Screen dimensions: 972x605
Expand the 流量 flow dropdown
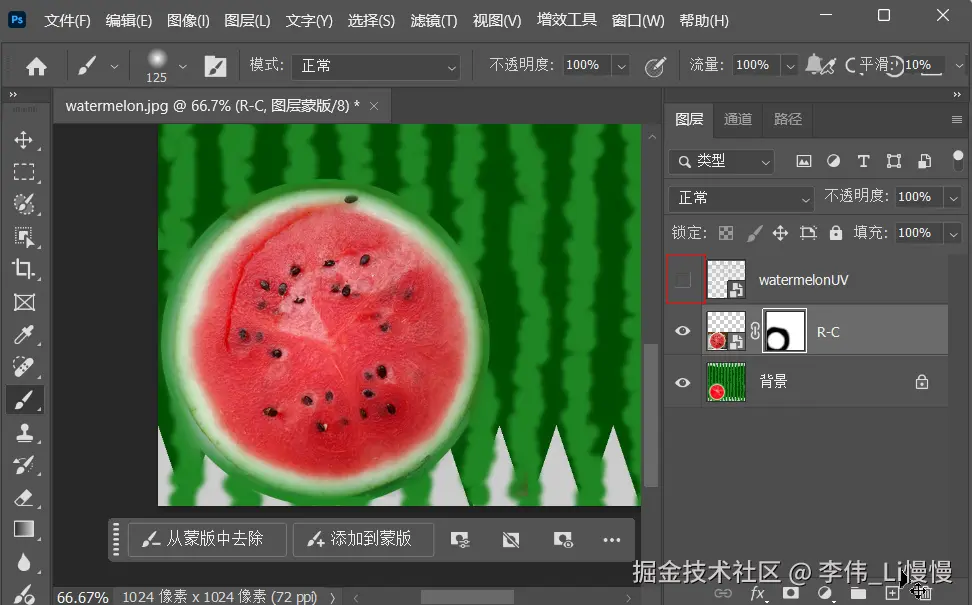coord(790,66)
